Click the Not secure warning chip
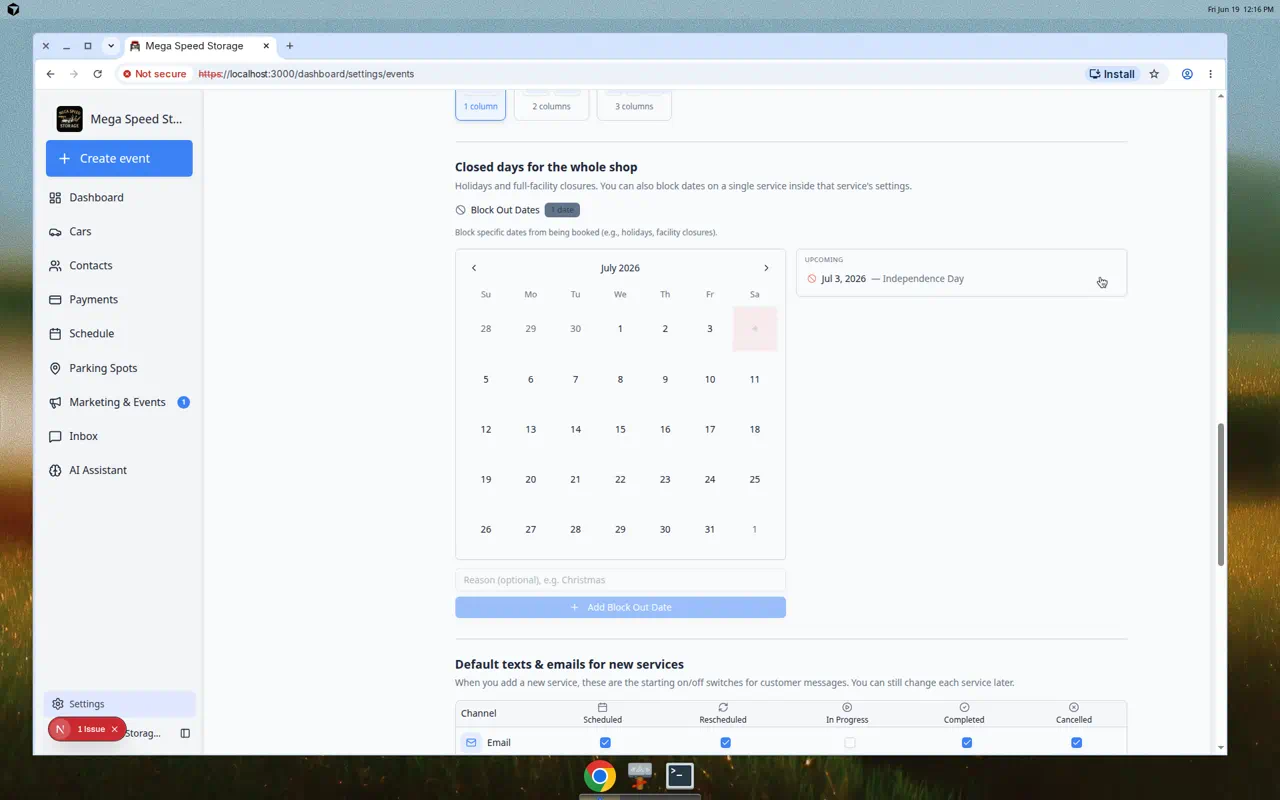The height and width of the screenshot is (800, 1280). (154, 74)
